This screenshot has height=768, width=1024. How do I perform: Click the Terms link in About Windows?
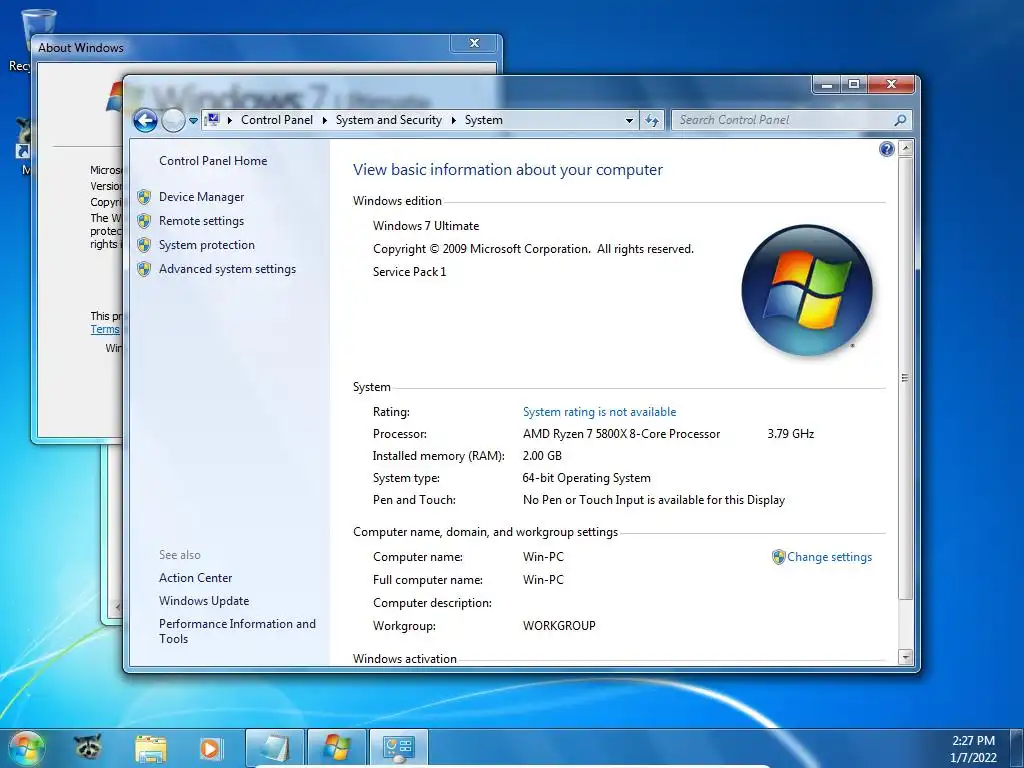tap(105, 330)
